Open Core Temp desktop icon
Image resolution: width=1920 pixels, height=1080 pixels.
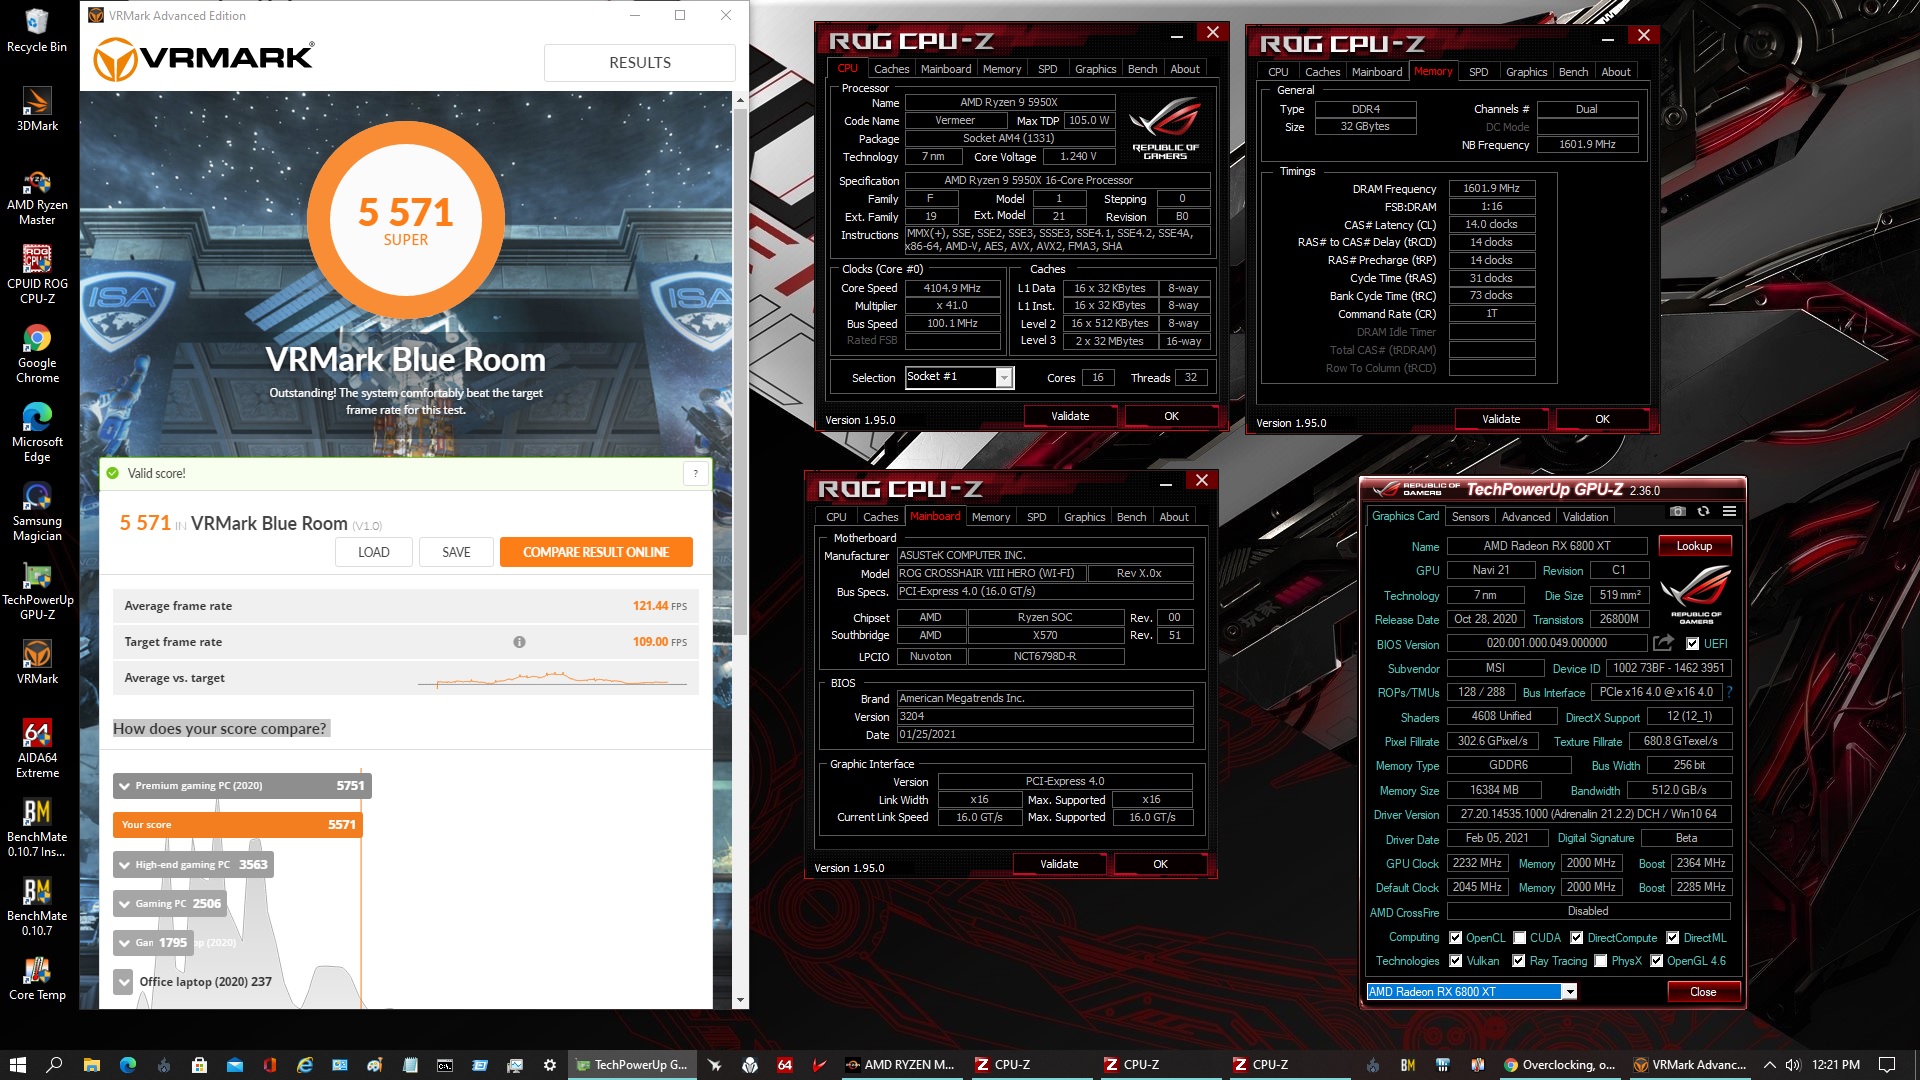point(37,978)
